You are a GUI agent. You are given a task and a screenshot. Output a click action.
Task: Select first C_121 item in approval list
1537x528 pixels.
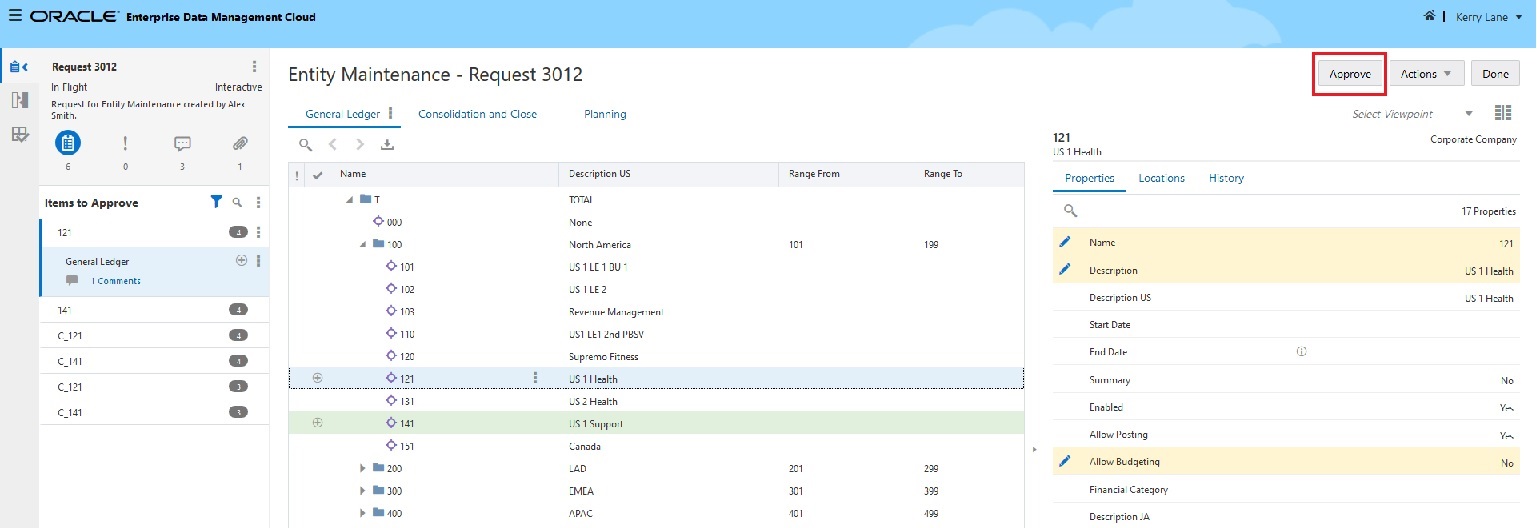[x=154, y=335]
